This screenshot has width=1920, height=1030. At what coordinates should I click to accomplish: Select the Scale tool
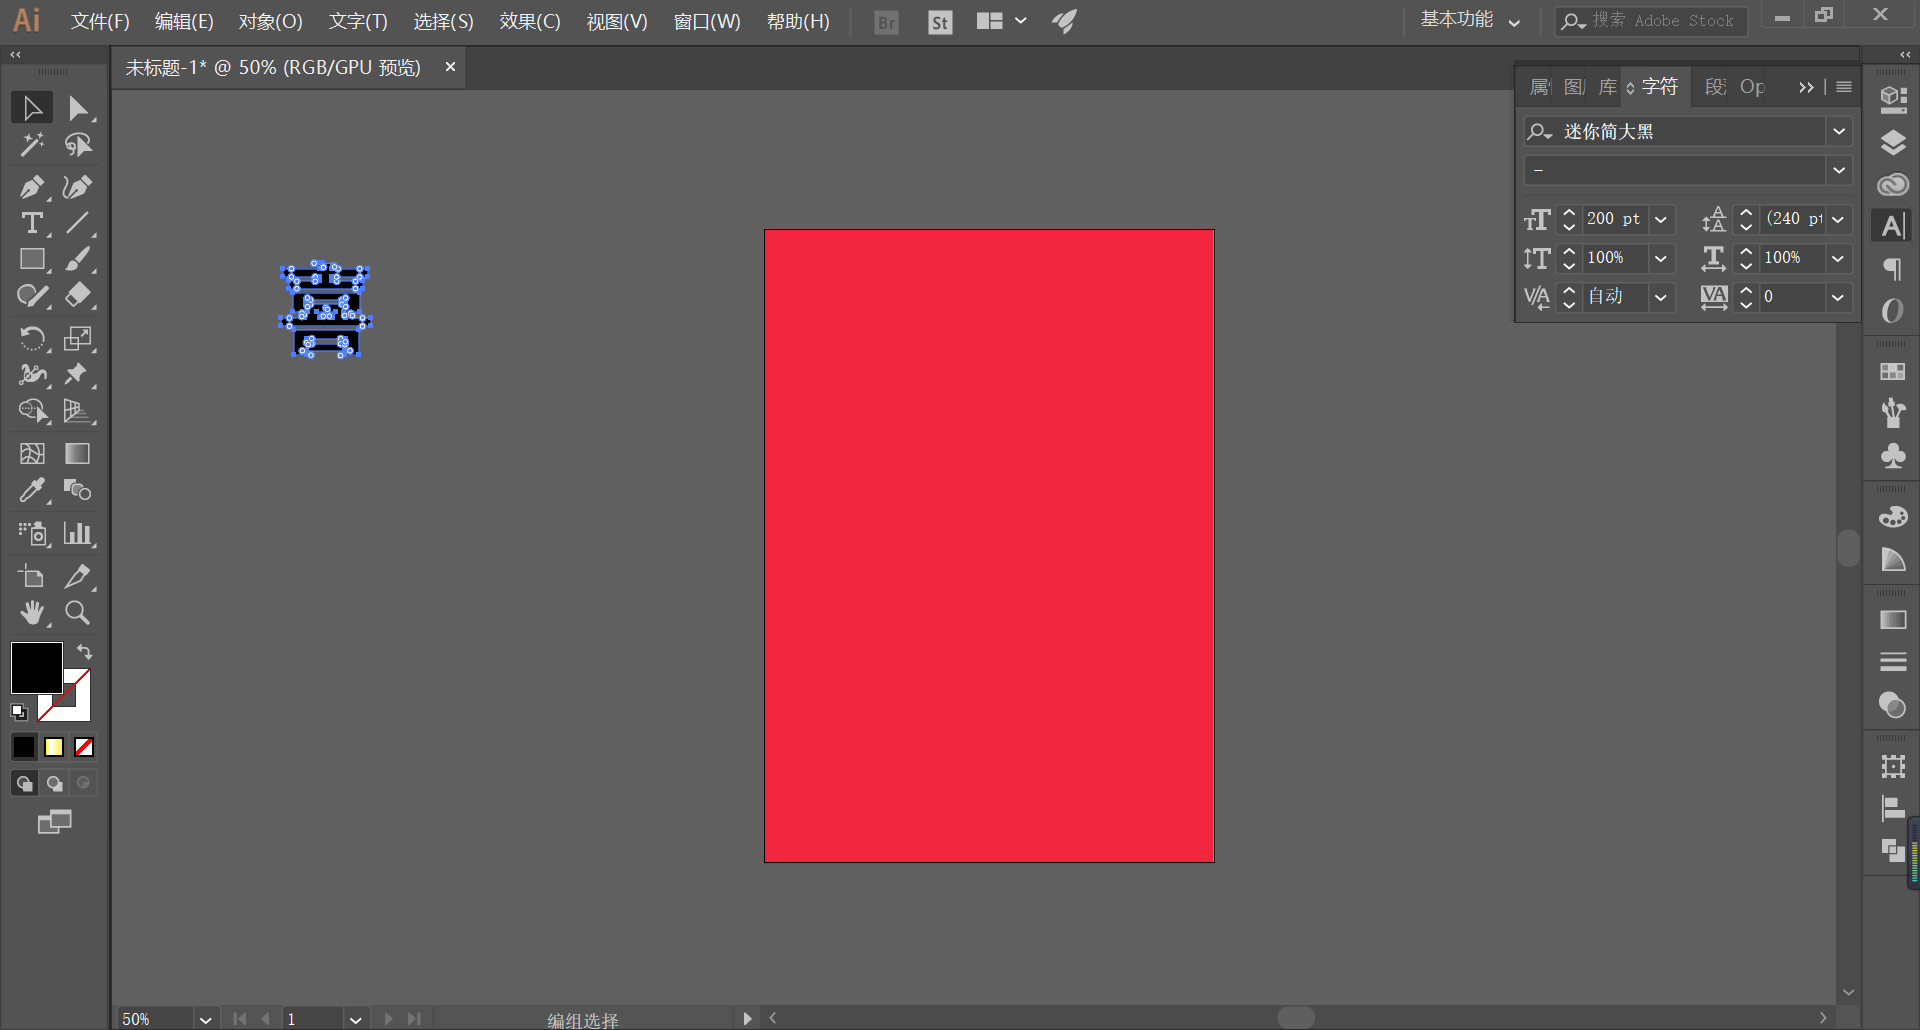[78, 338]
